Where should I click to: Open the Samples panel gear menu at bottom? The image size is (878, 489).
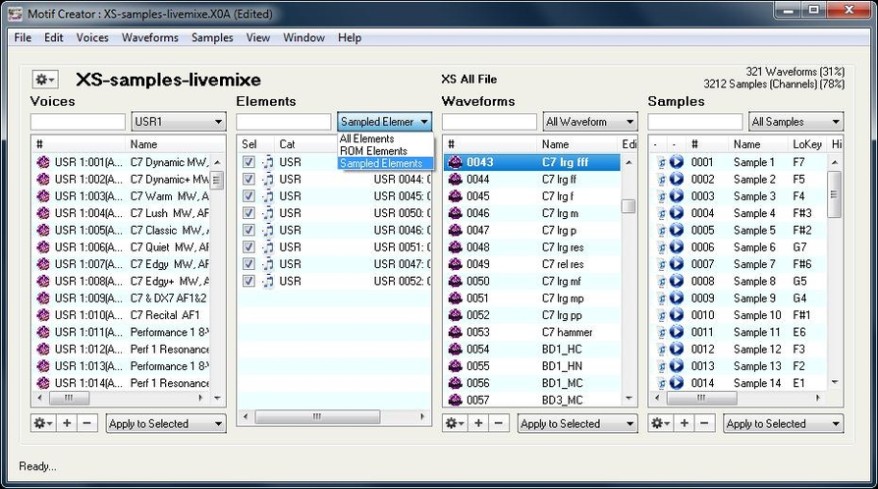pyautogui.click(x=660, y=423)
